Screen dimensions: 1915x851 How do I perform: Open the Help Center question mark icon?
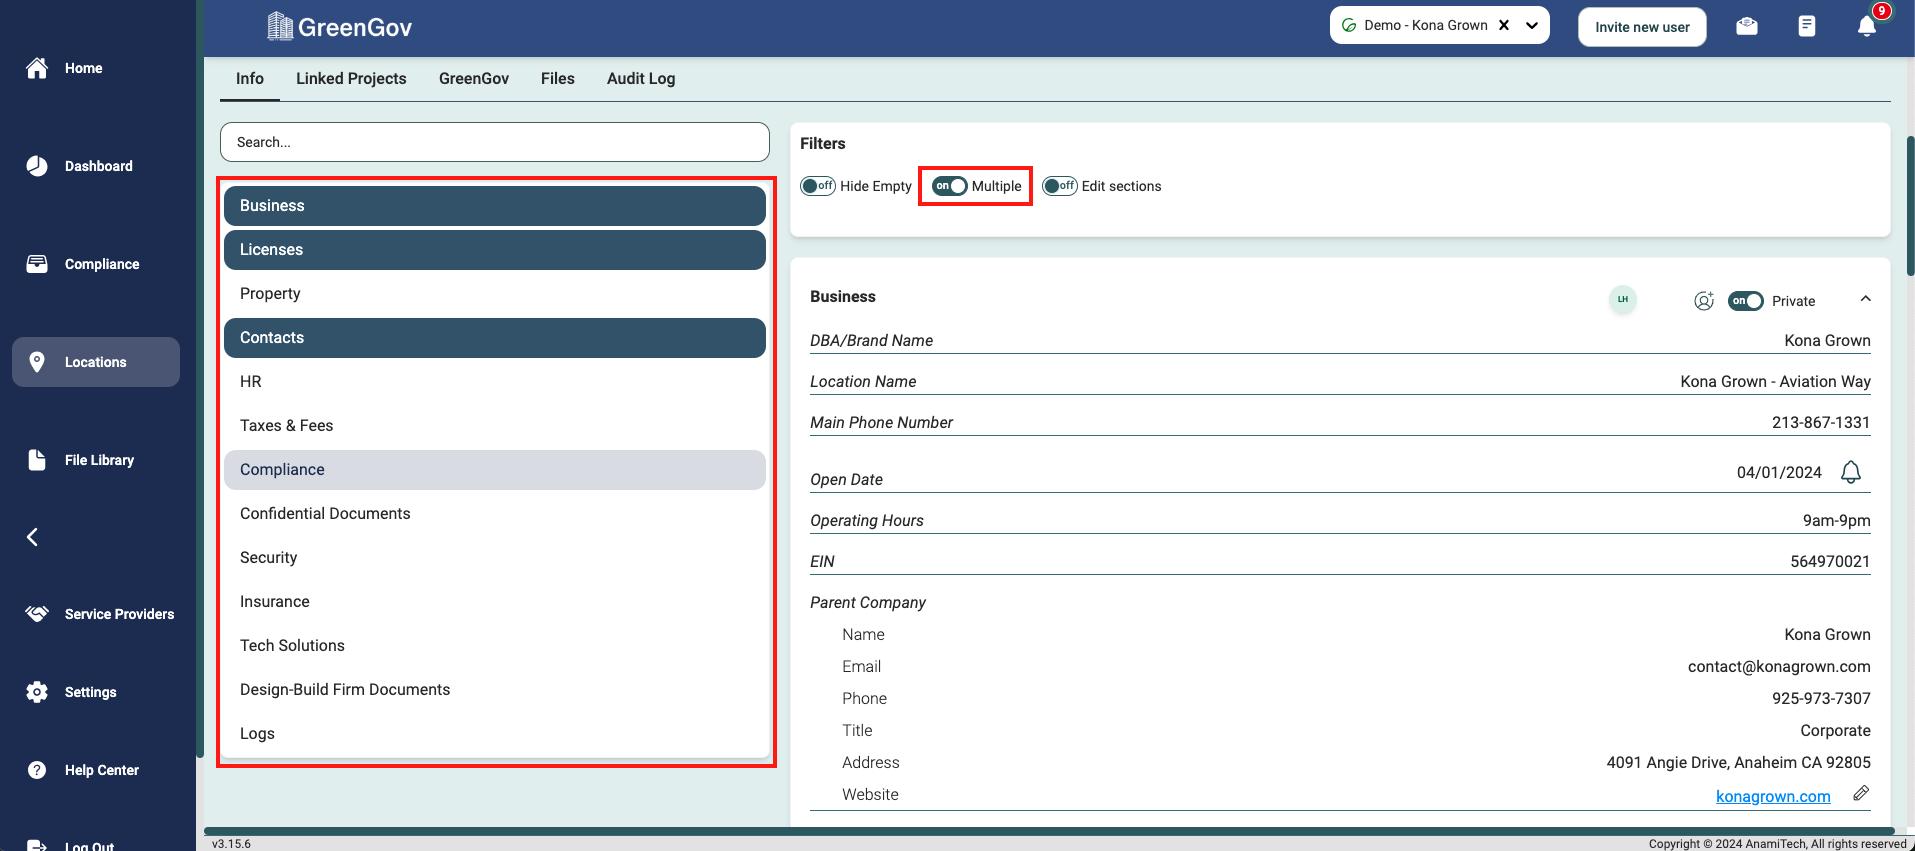coord(37,770)
